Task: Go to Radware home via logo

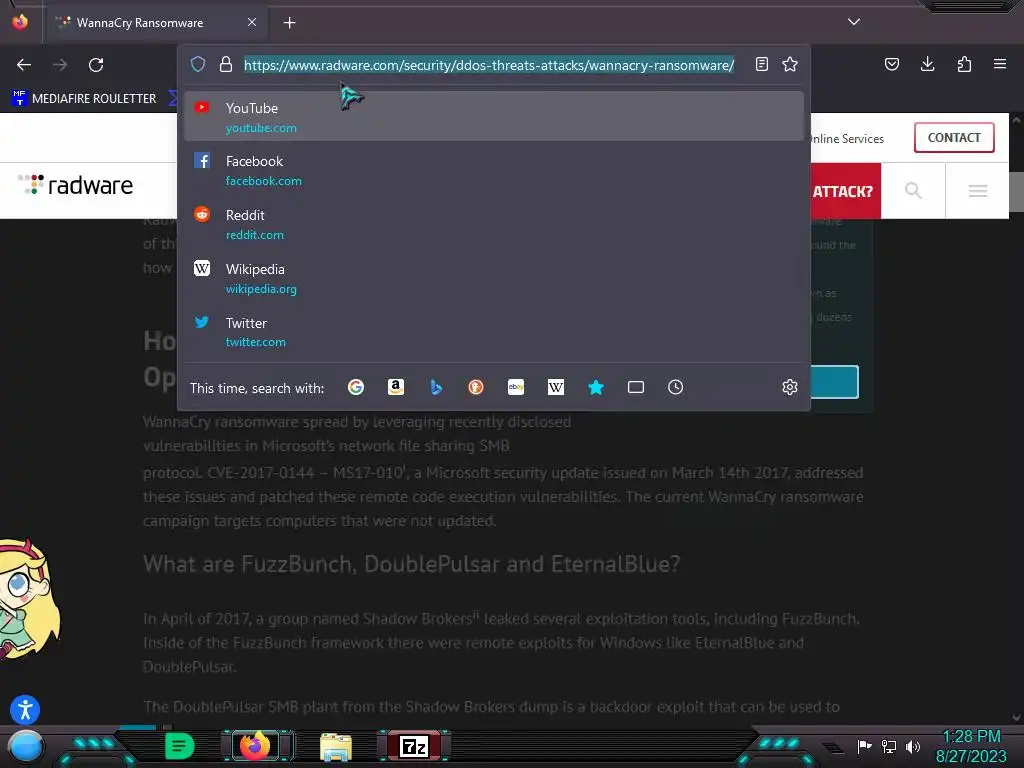Action: point(76,185)
